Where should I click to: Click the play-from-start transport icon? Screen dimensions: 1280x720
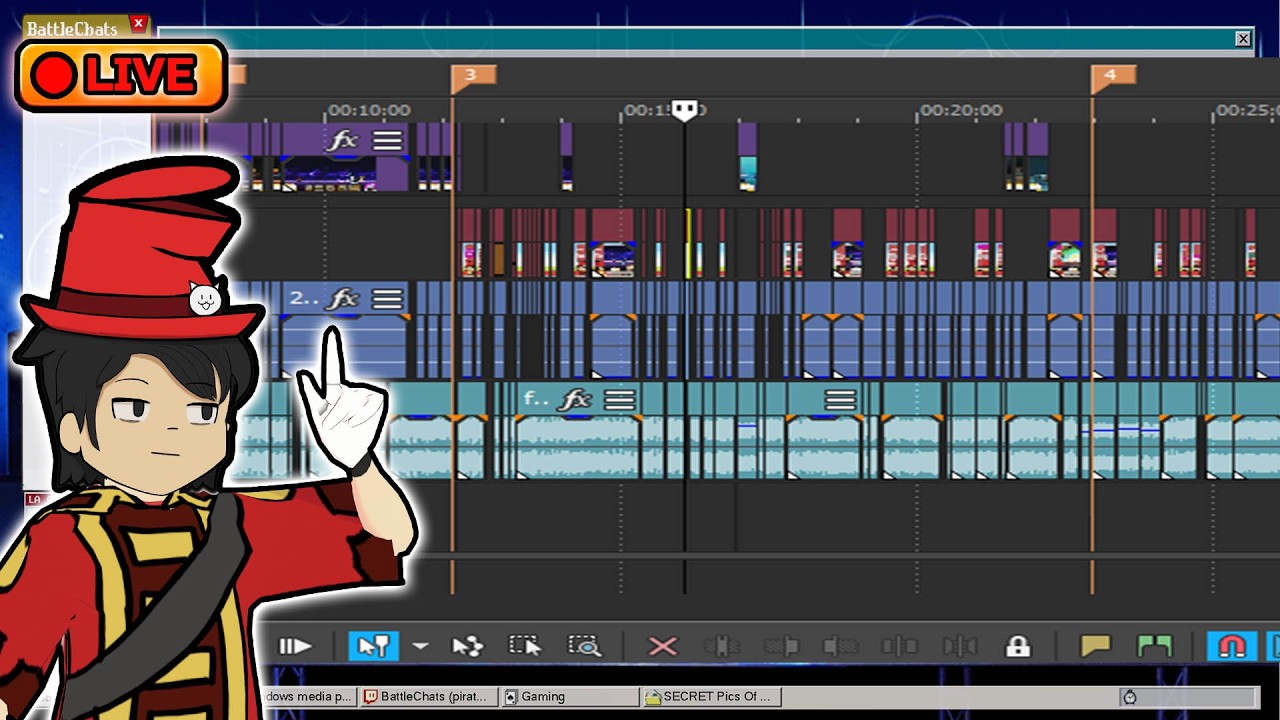tap(294, 646)
